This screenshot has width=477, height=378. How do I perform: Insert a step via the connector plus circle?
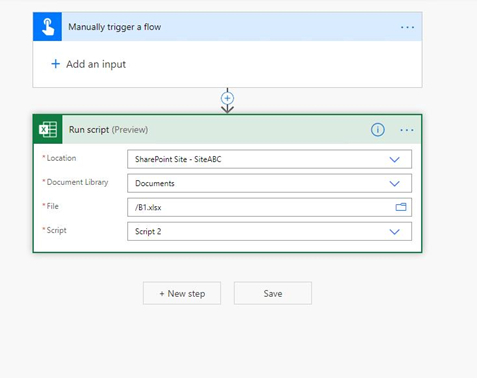[x=227, y=98]
